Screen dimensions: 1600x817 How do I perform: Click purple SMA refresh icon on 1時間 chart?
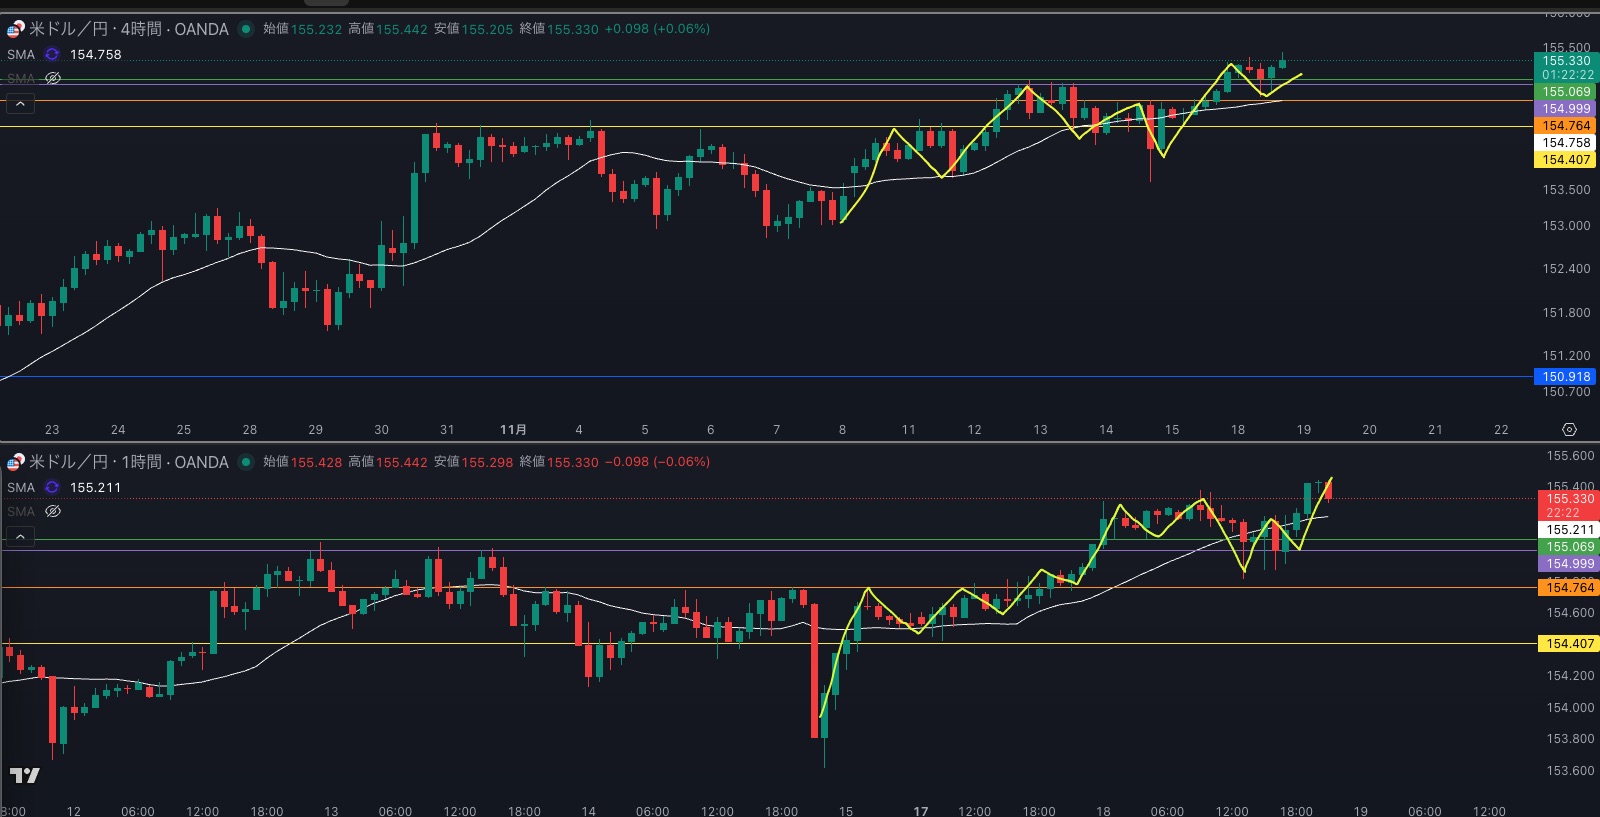pos(52,488)
